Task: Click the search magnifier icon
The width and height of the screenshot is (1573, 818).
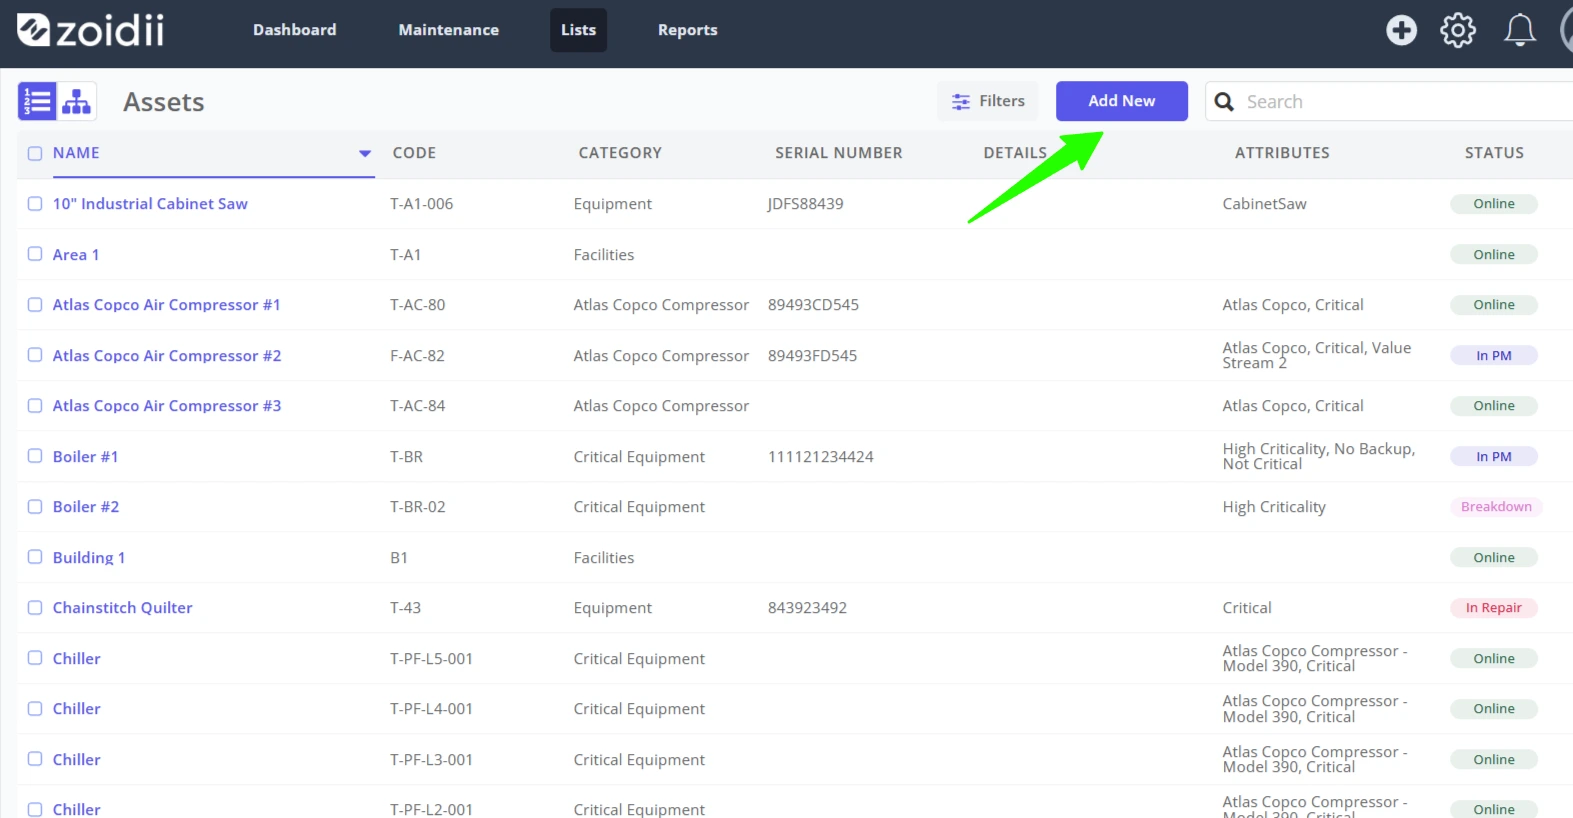Action: [x=1224, y=101]
